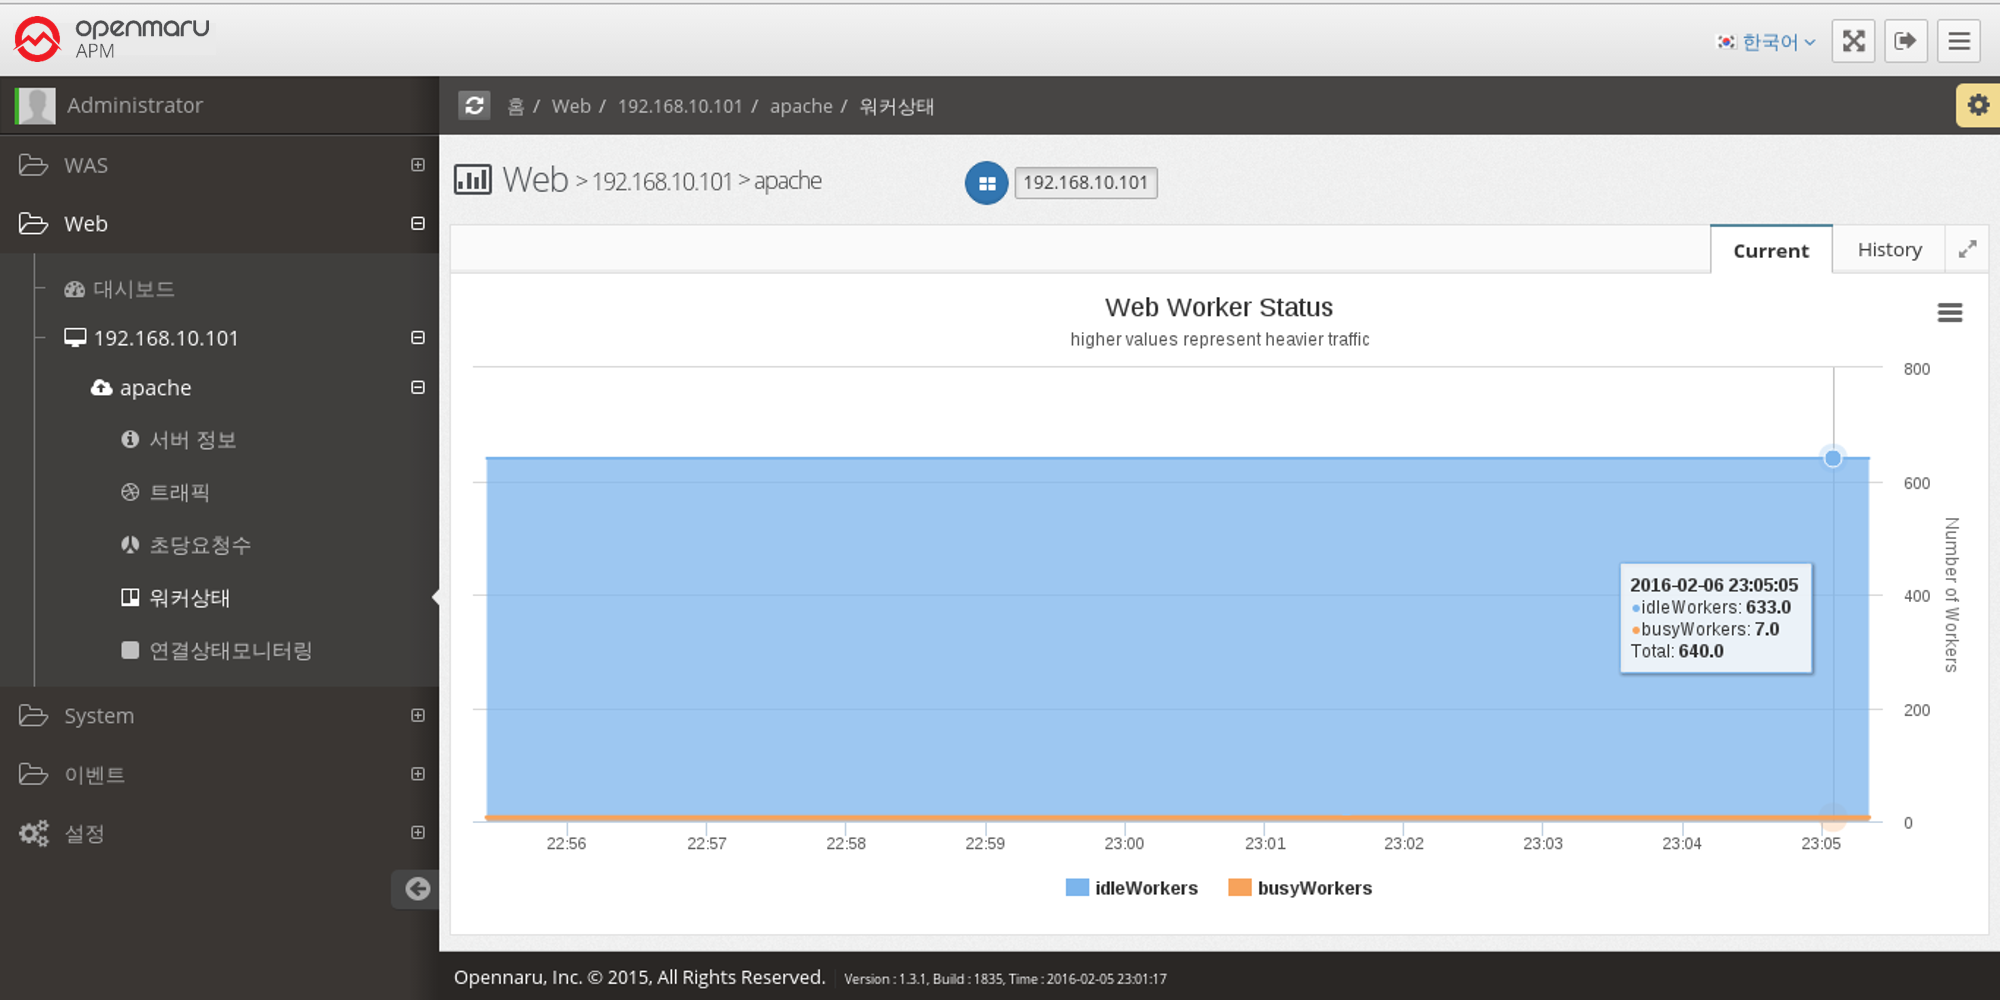Expand the System menu section
The width and height of the screenshot is (2000, 1000).
coord(417,715)
